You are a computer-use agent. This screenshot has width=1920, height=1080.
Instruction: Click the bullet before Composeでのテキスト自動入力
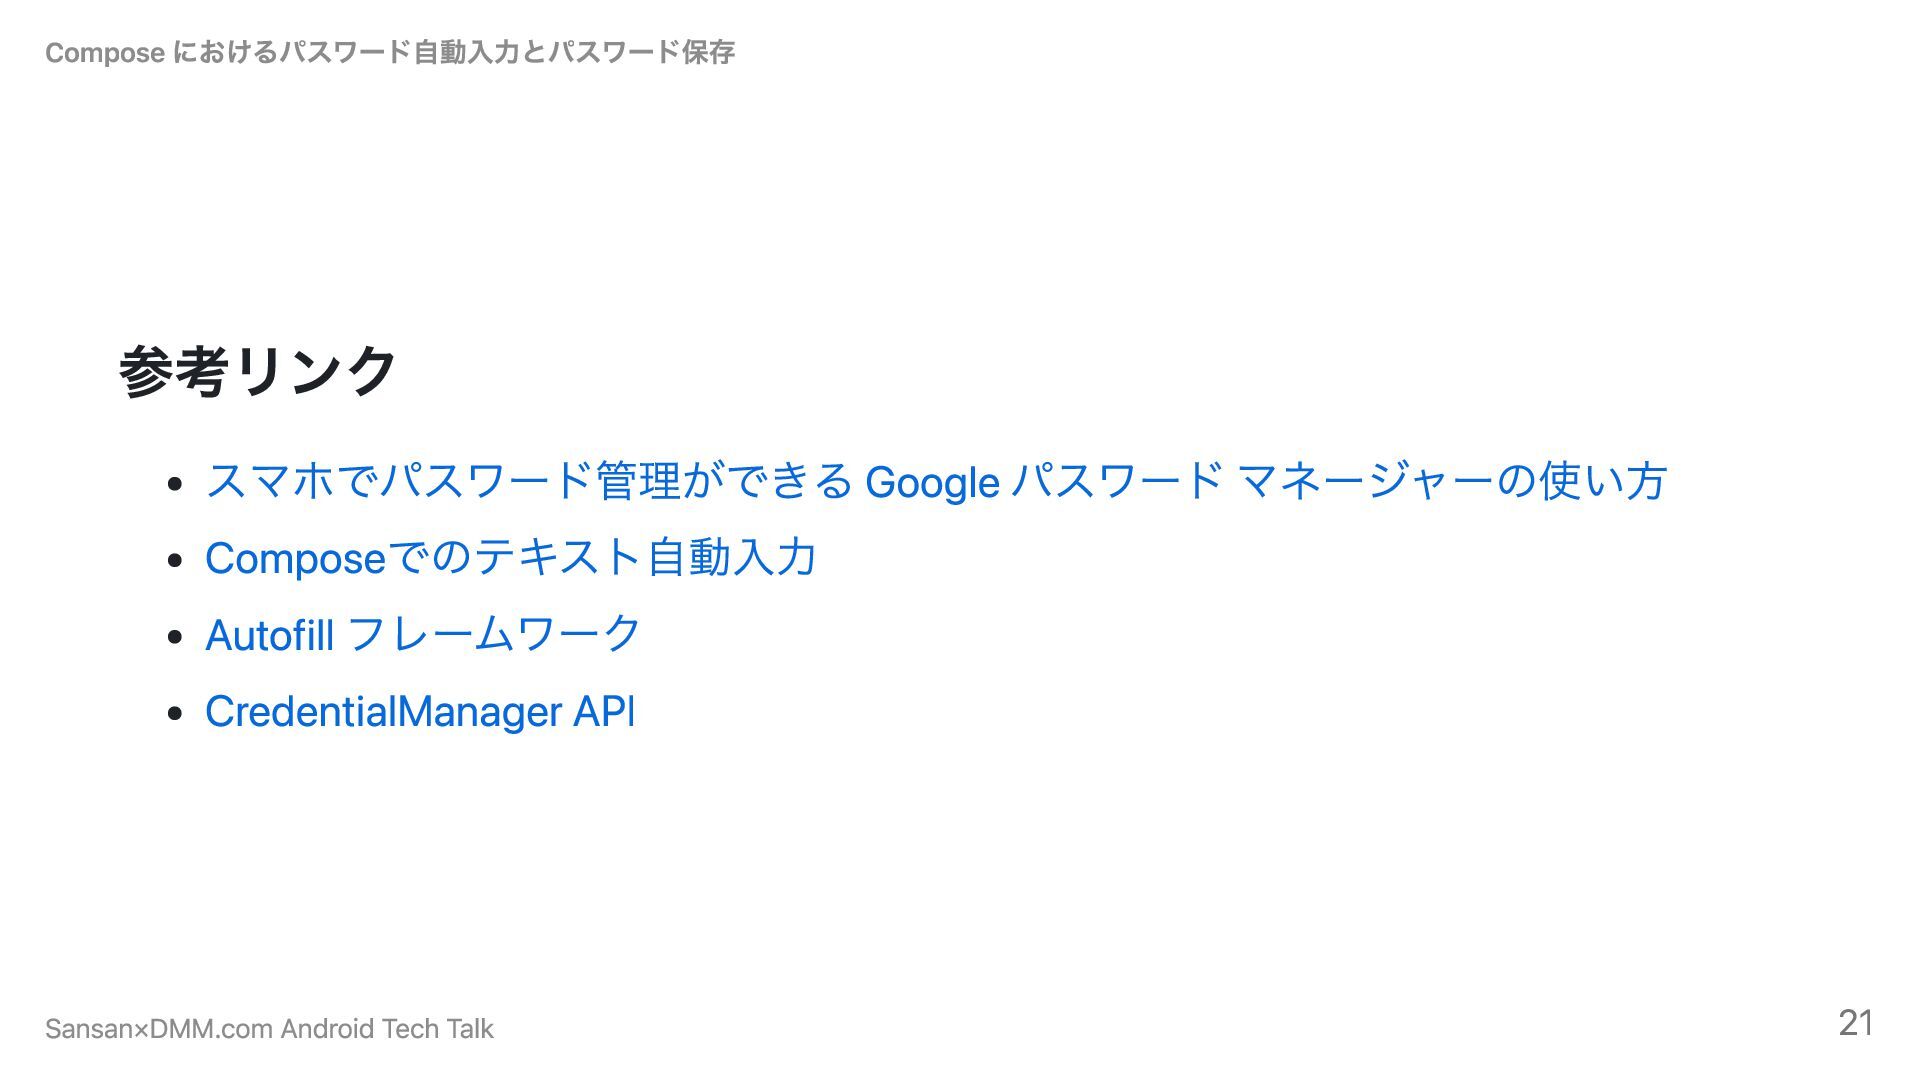click(x=176, y=560)
